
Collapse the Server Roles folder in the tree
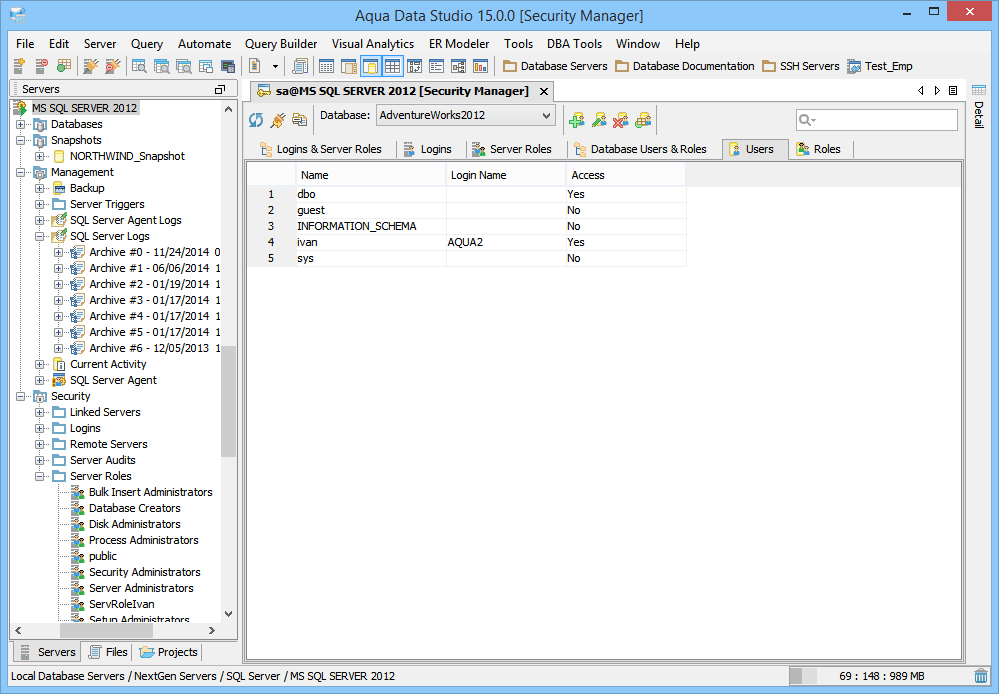pos(40,476)
